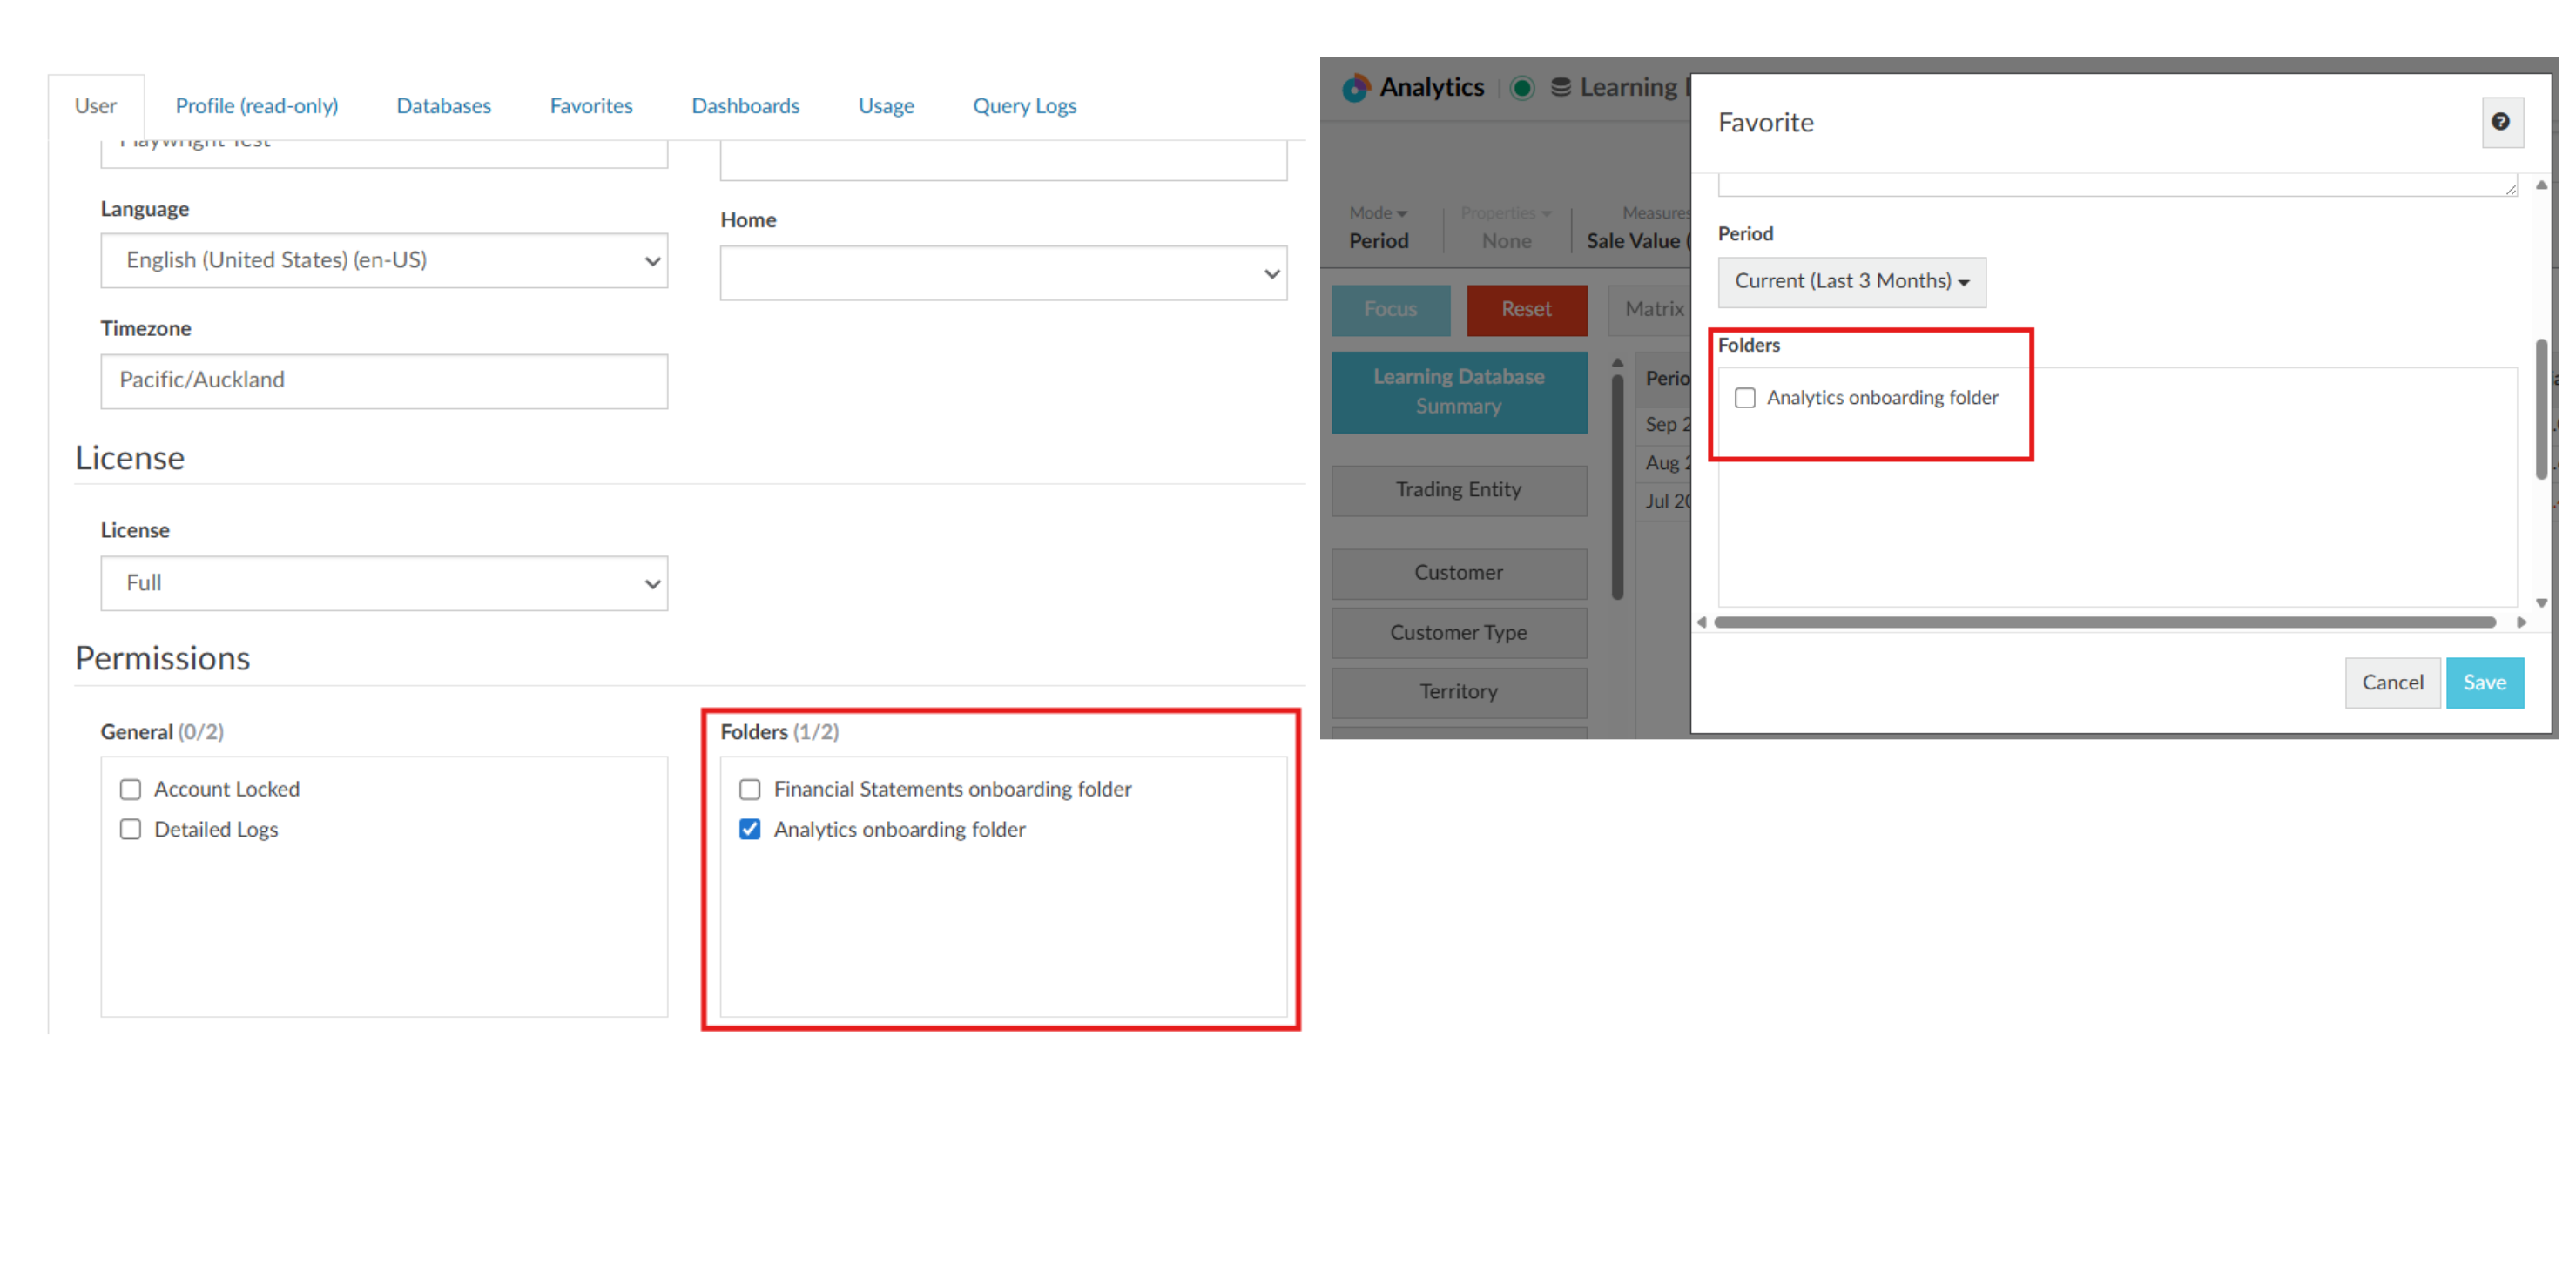The width and height of the screenshot is (2576, 1271).
Task: Enable Financial Statements onboarding folder checkbox
Action: [749, 789]
